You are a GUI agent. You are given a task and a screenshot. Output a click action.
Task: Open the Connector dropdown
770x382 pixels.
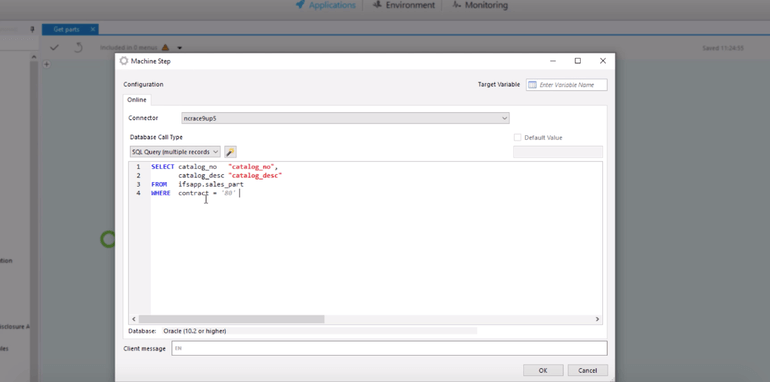345,118
